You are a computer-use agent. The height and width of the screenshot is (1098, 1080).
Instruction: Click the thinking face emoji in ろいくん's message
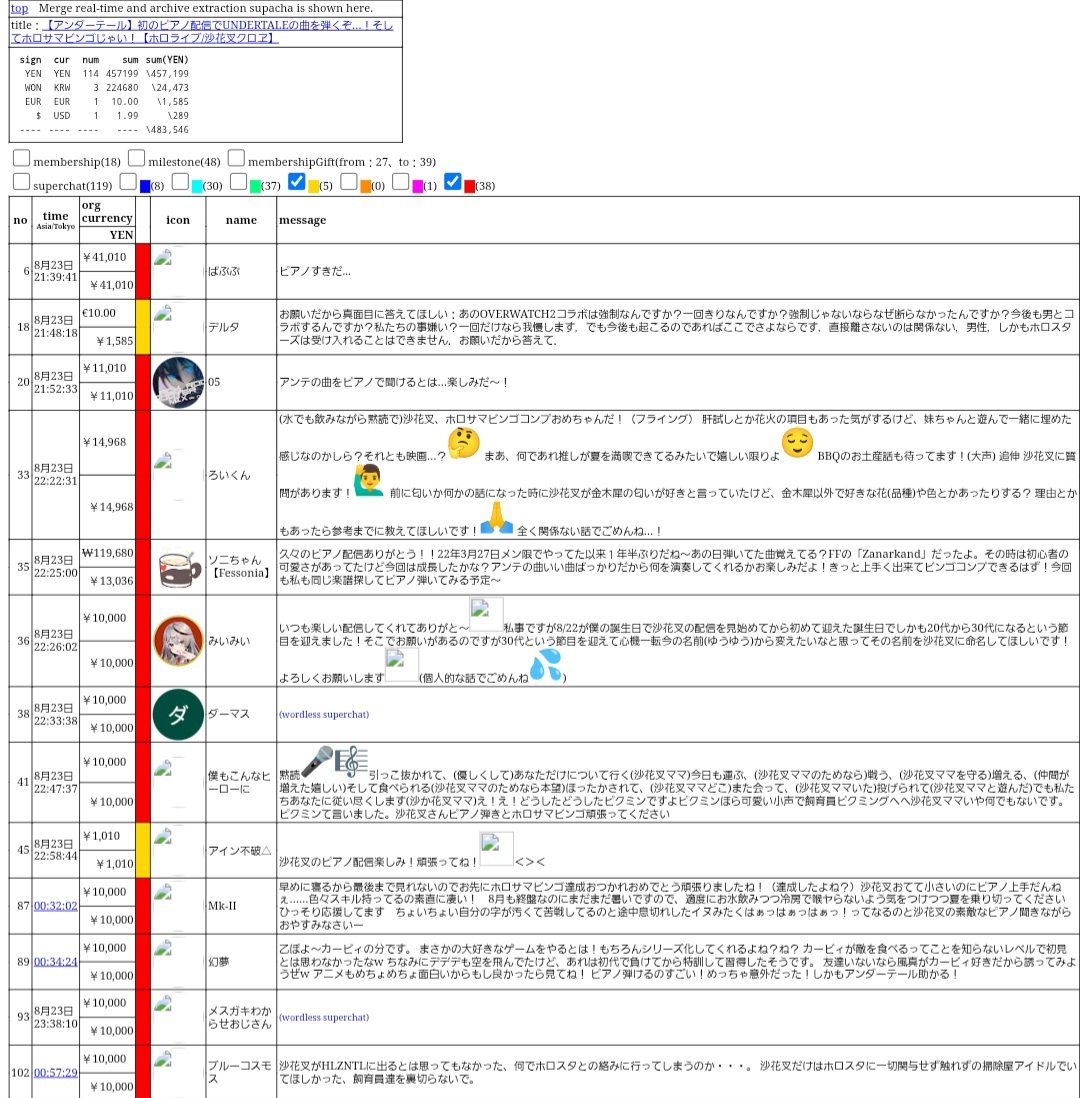464,443
